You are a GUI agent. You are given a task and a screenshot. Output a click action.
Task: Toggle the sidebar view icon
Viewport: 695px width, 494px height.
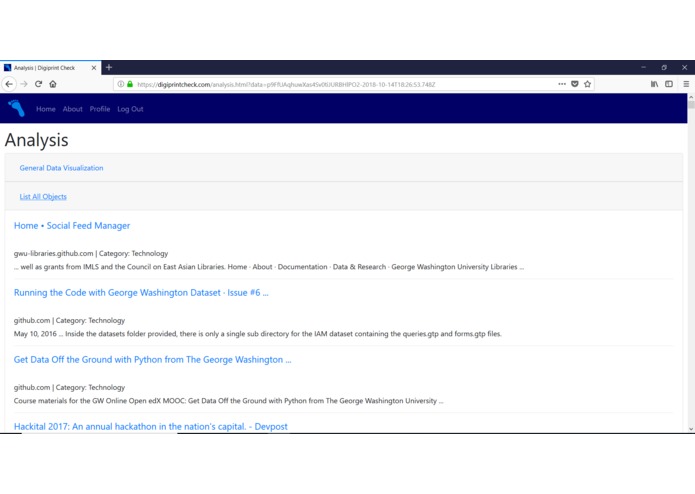pyautogui.click(x=669, y=84)
